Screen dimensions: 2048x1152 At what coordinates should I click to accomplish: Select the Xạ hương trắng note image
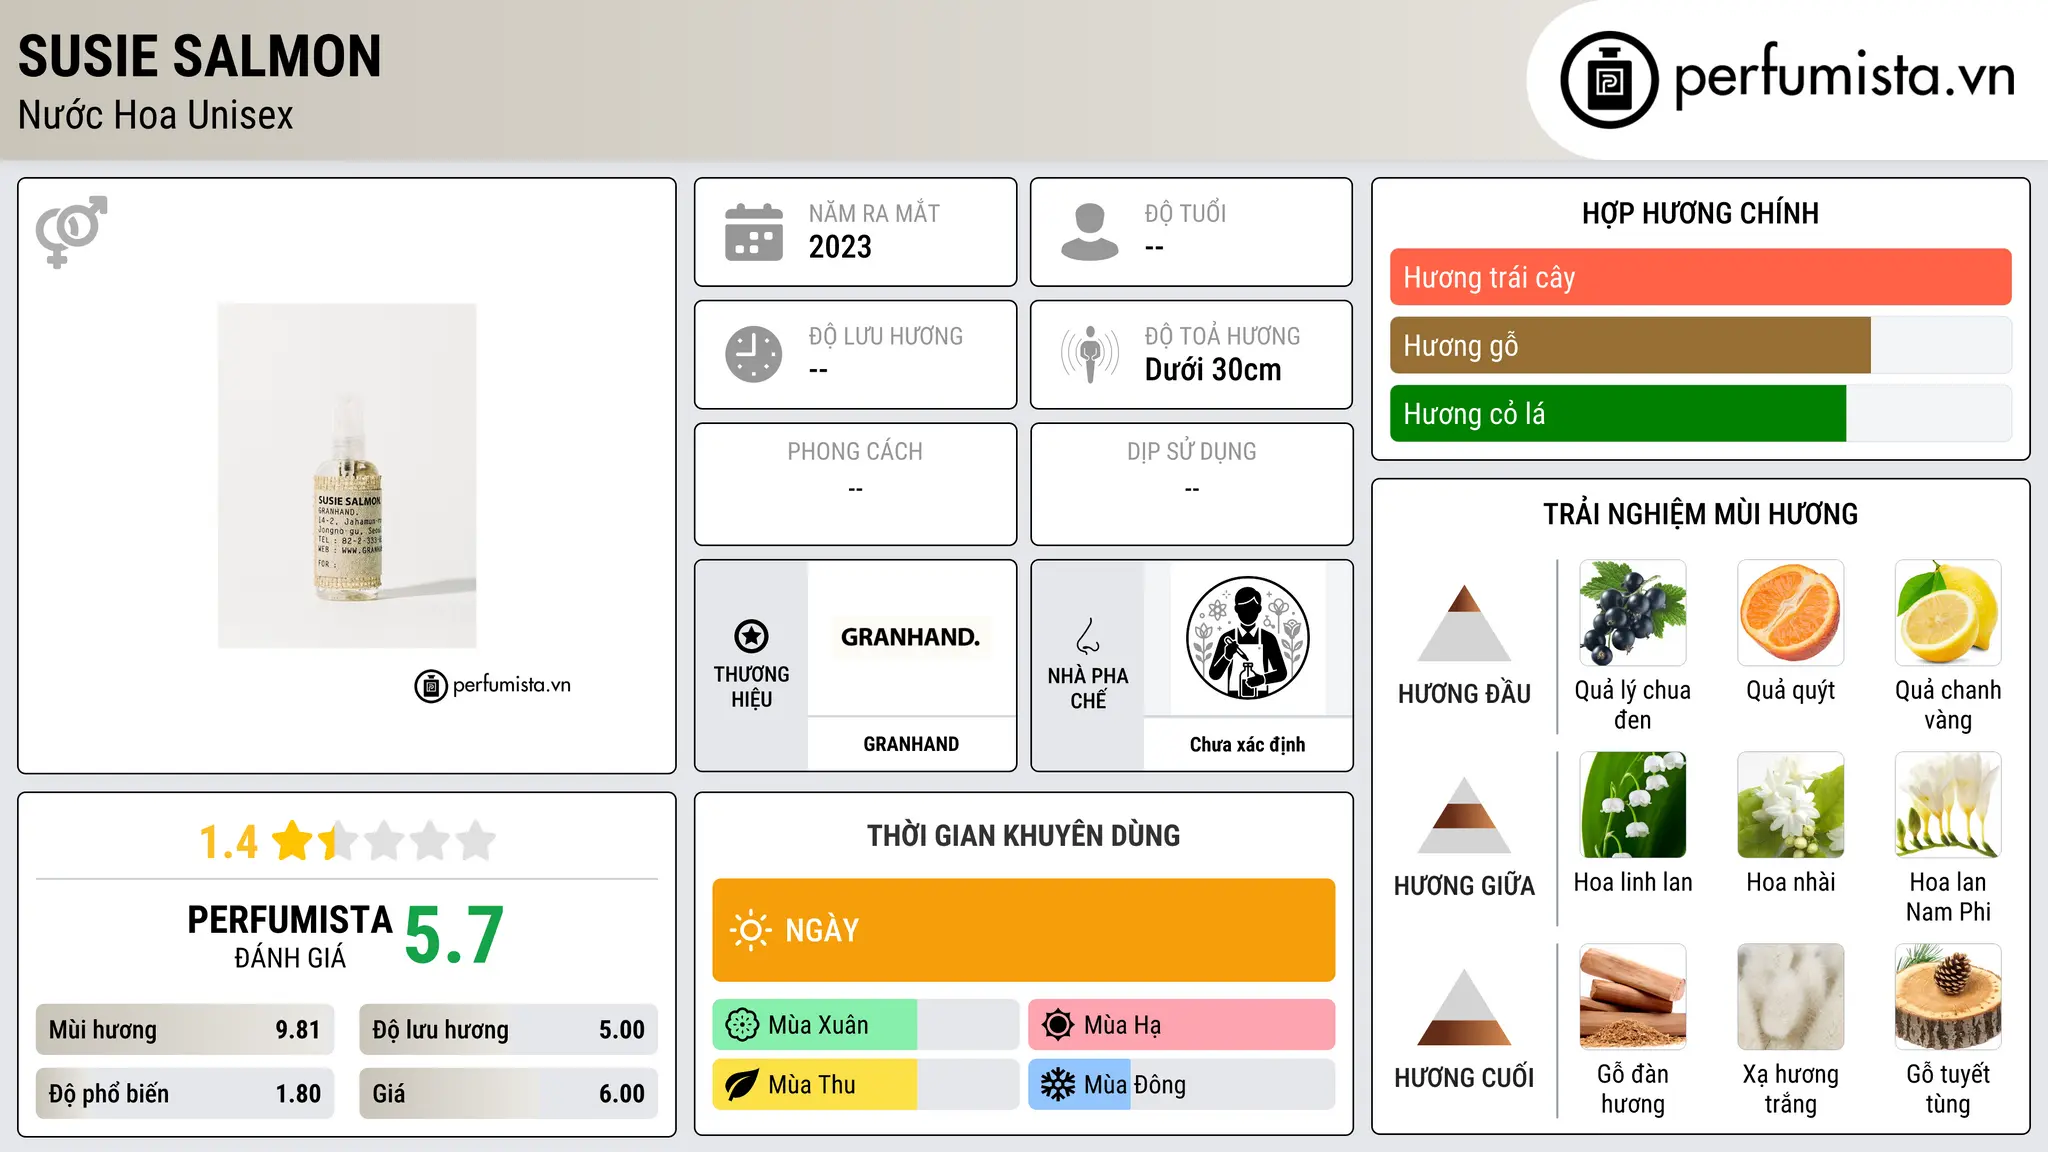tap(1790, 997)
